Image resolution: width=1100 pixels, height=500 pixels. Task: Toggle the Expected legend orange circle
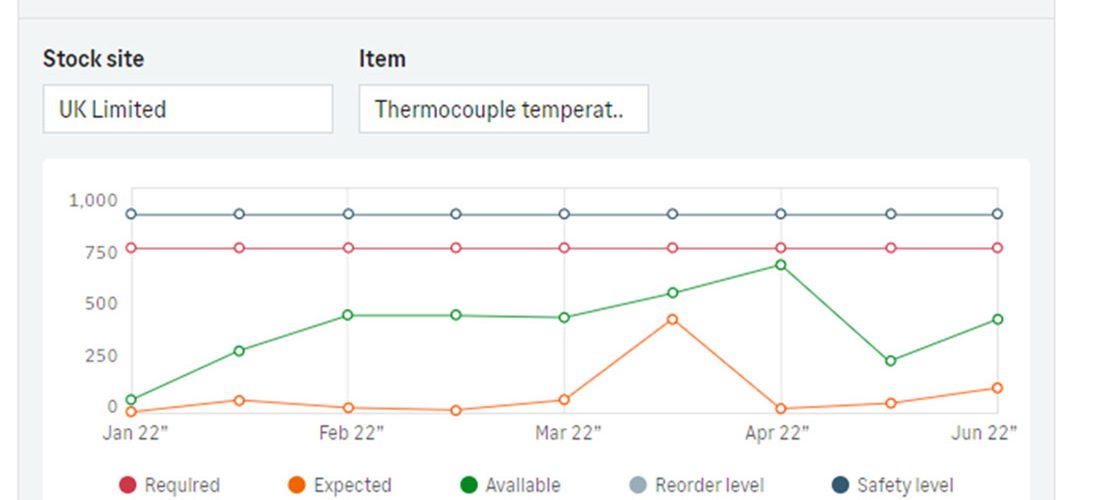297,485
